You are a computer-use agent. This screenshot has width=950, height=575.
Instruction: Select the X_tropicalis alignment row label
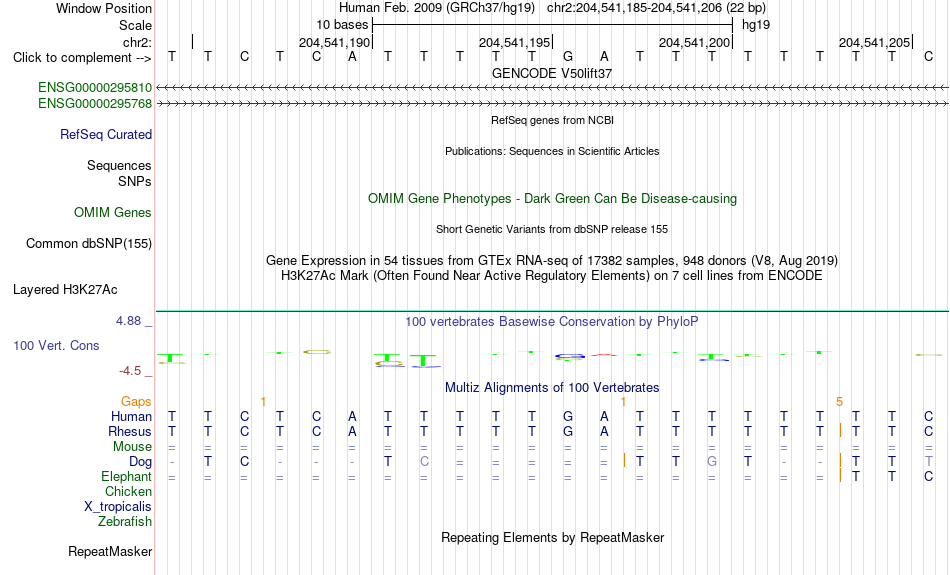(118, 507)
